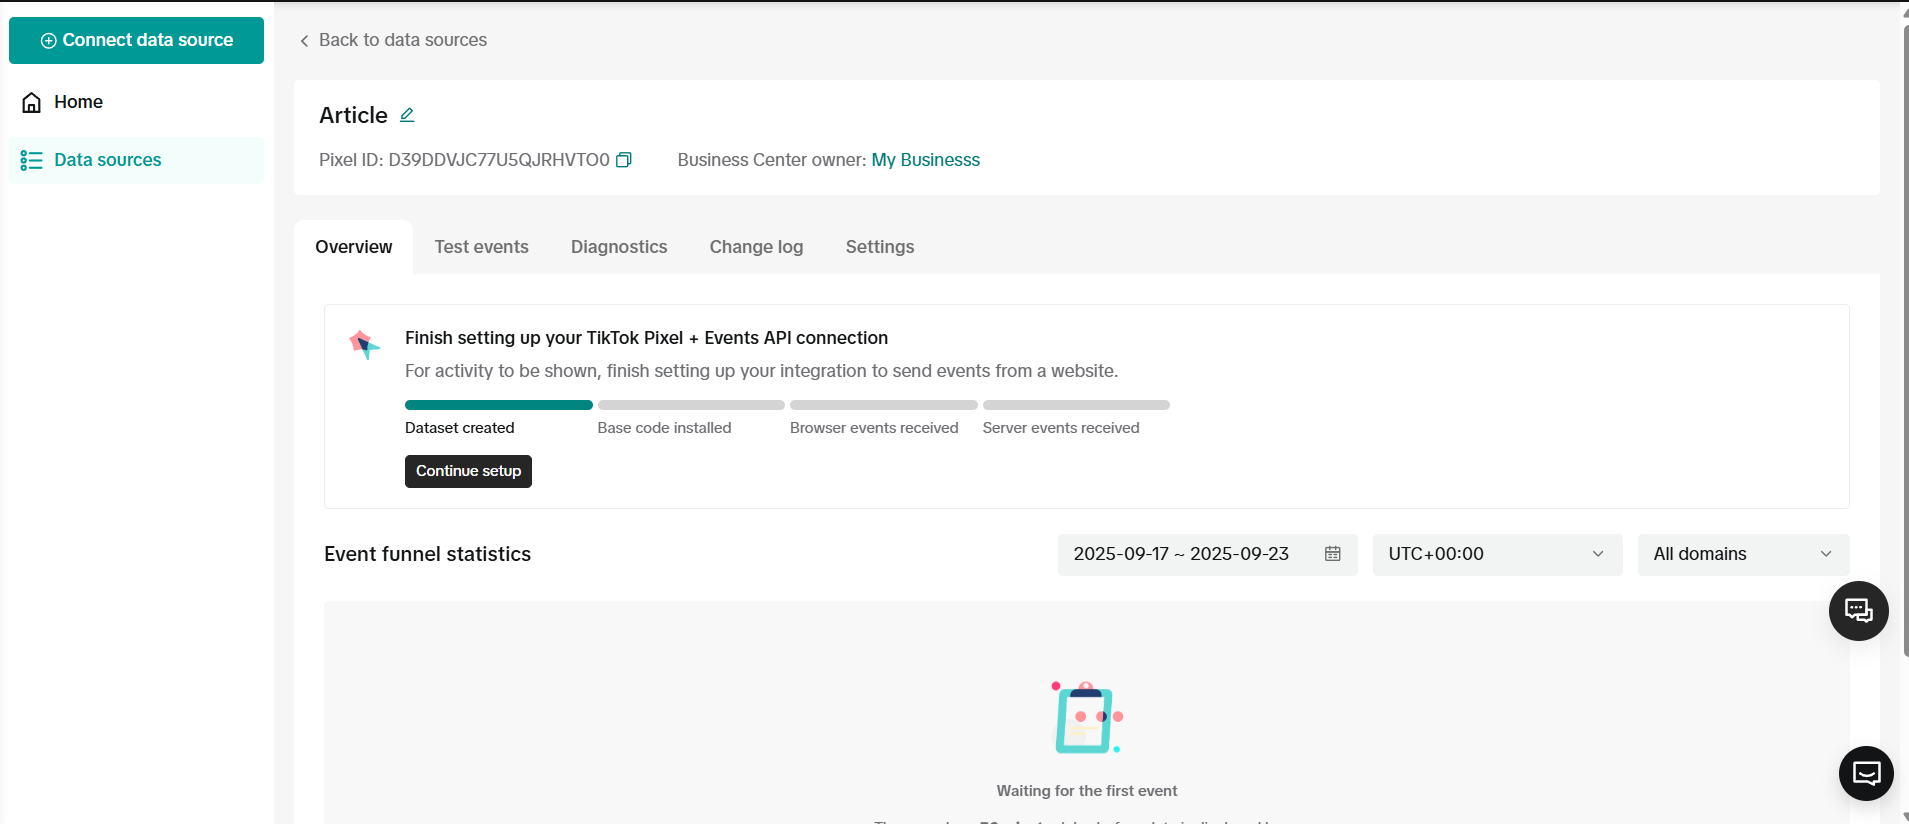Copy the Pixel ID with the copy icon
This screenshot has height=824, width=1909.
pos(624,160)
